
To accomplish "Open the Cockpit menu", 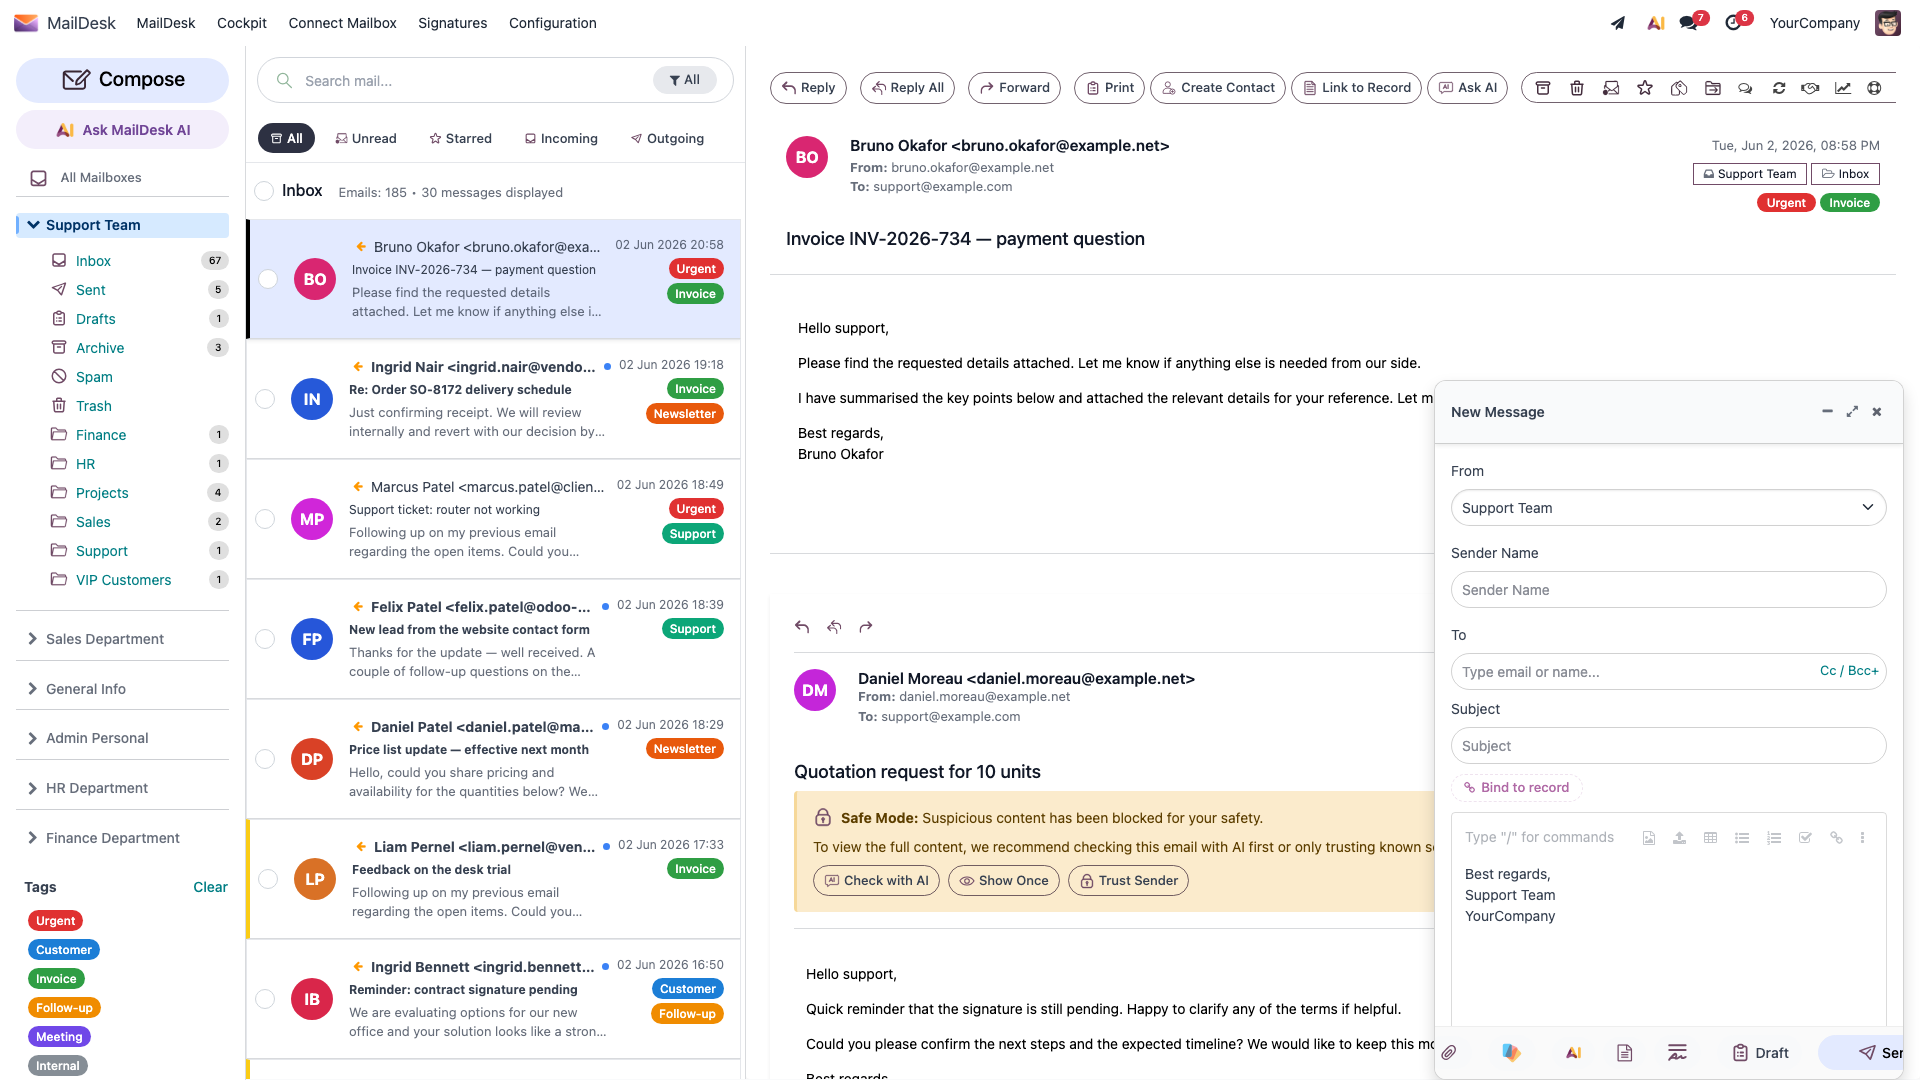I will (242, 23).
